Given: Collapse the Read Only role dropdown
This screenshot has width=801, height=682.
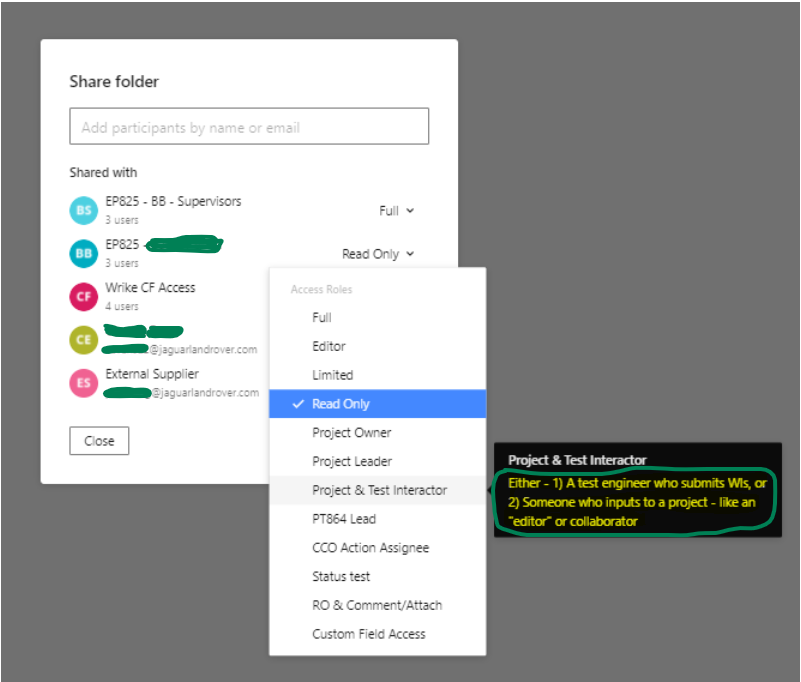Looking at the screenshot, I should (x=377, y=254).
